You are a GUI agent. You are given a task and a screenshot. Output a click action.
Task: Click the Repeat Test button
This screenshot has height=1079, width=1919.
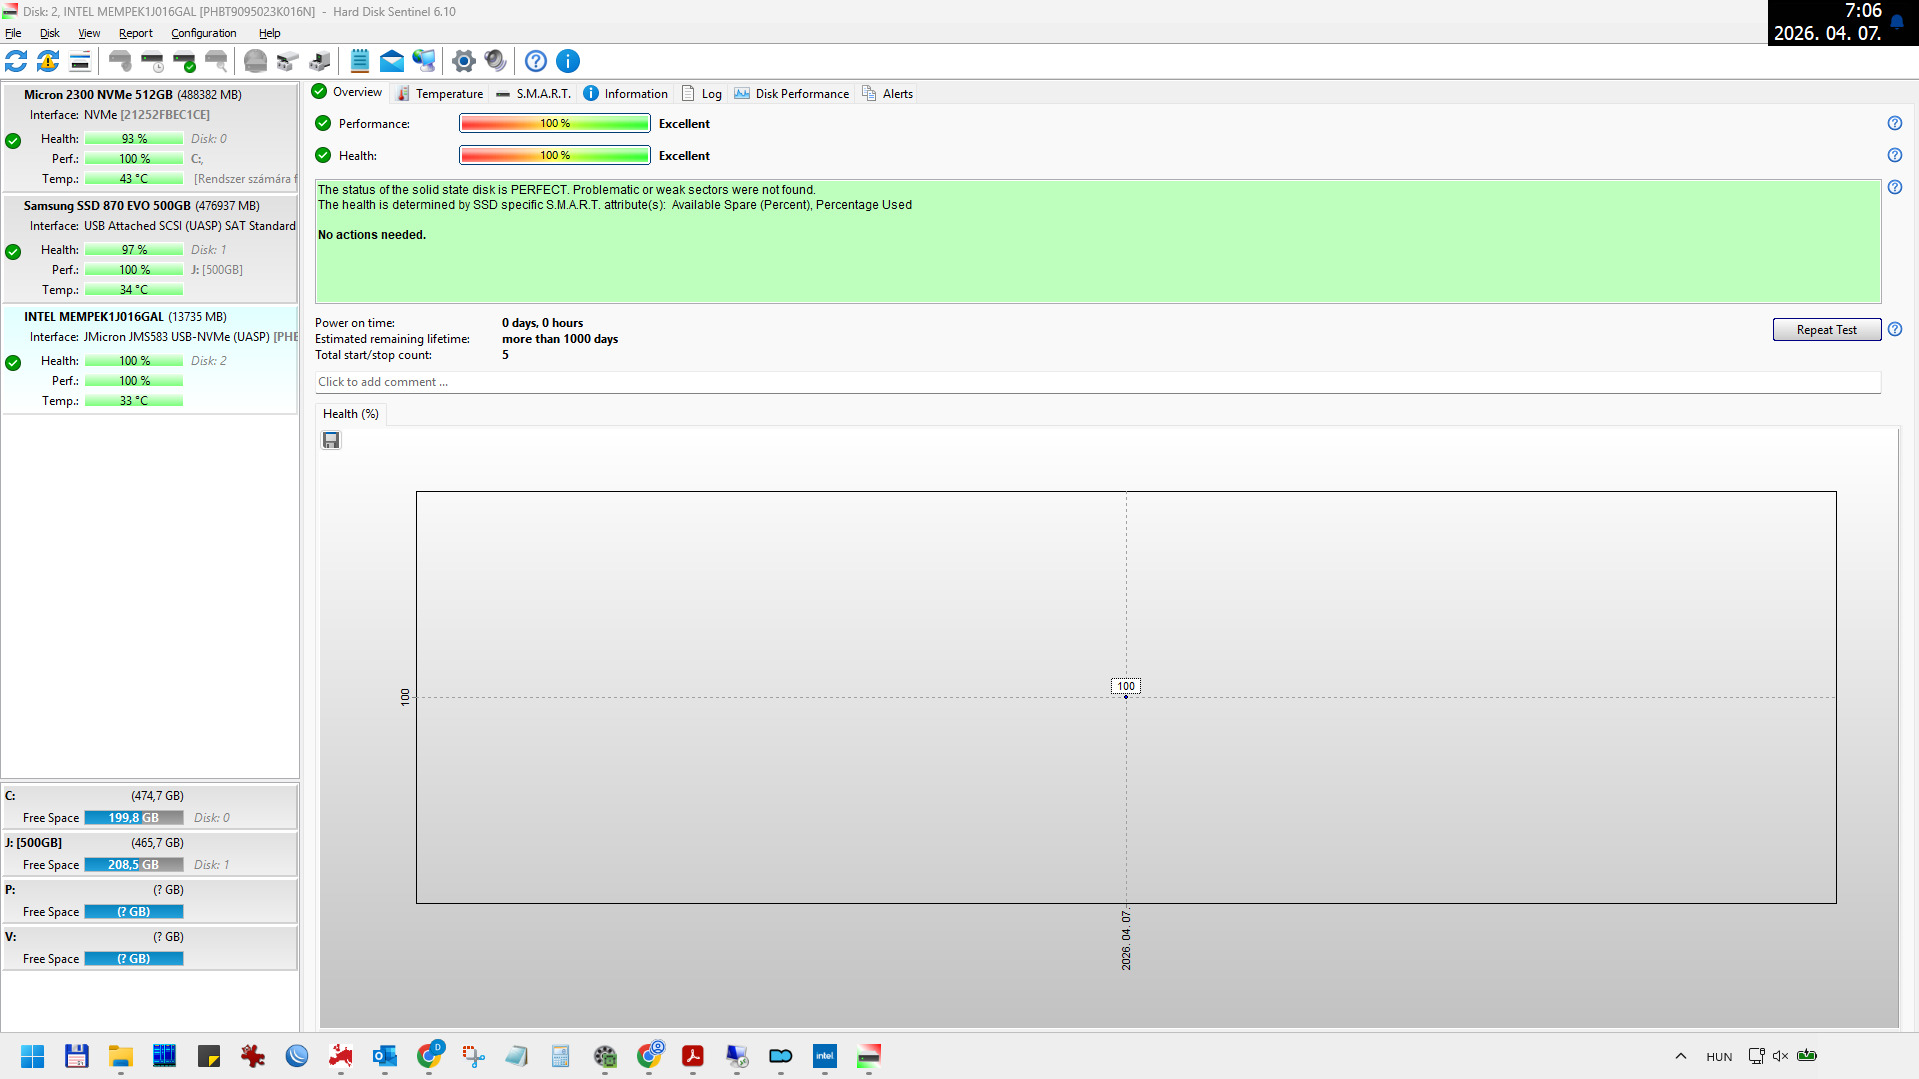tap(1827, 330)
